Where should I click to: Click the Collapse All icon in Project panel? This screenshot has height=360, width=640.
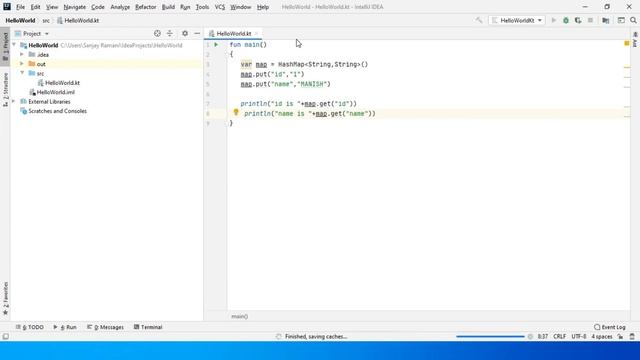pyautogui.click(x=170, y=33)
